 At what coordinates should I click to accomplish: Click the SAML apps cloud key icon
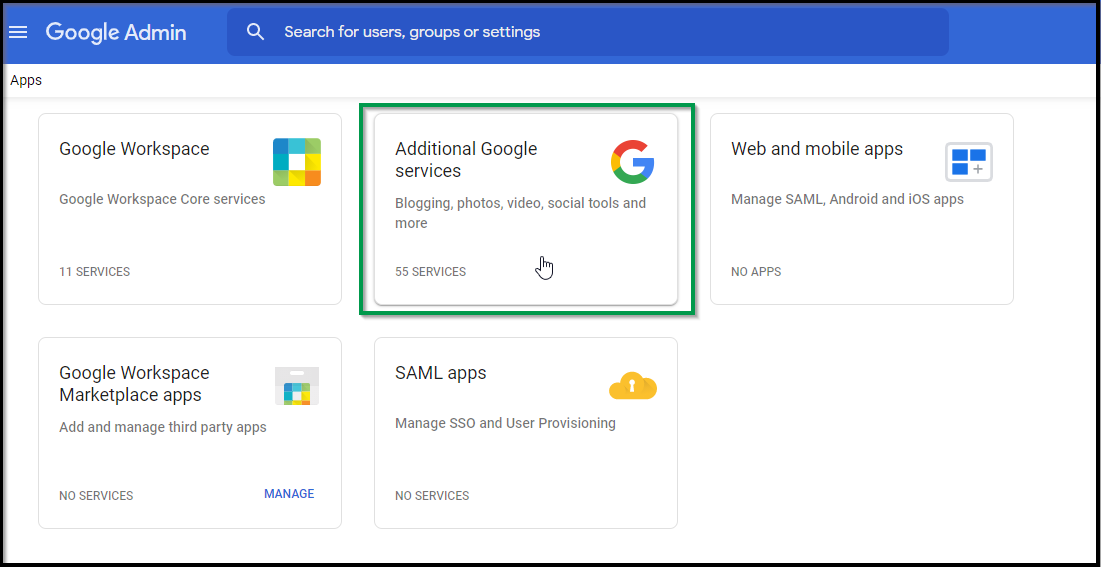pos(633,386)
